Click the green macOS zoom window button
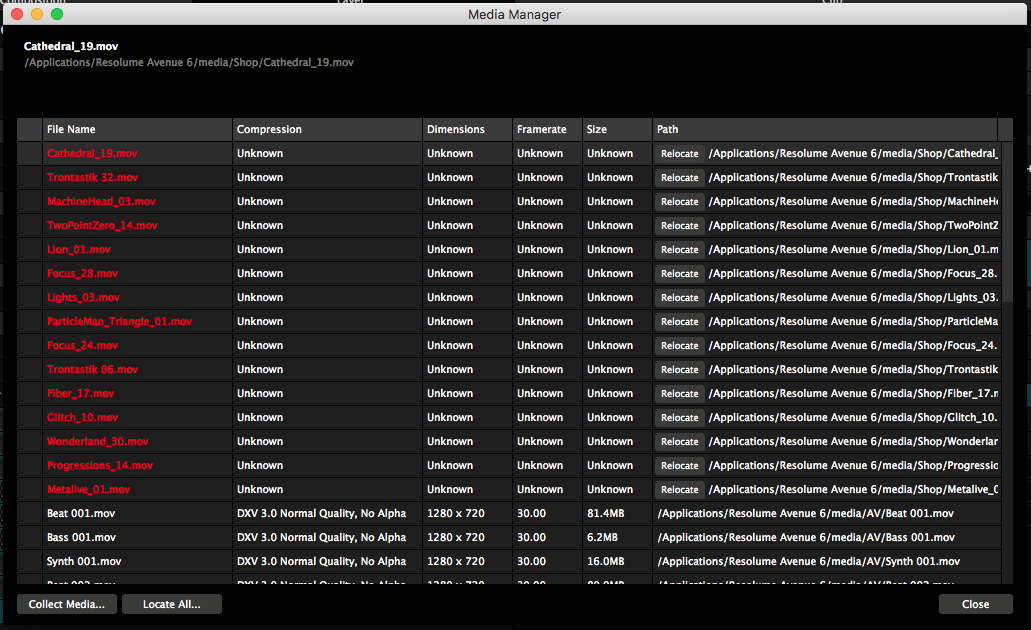 click(57, 14)
